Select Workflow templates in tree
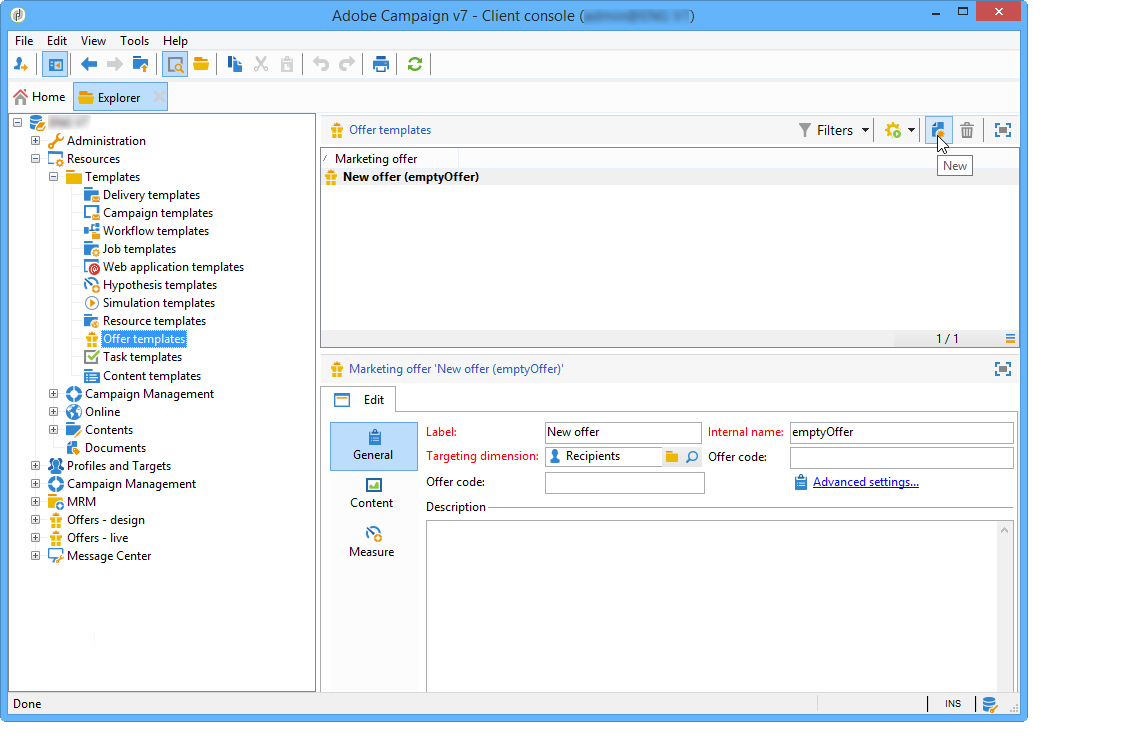 click(155, 231)
